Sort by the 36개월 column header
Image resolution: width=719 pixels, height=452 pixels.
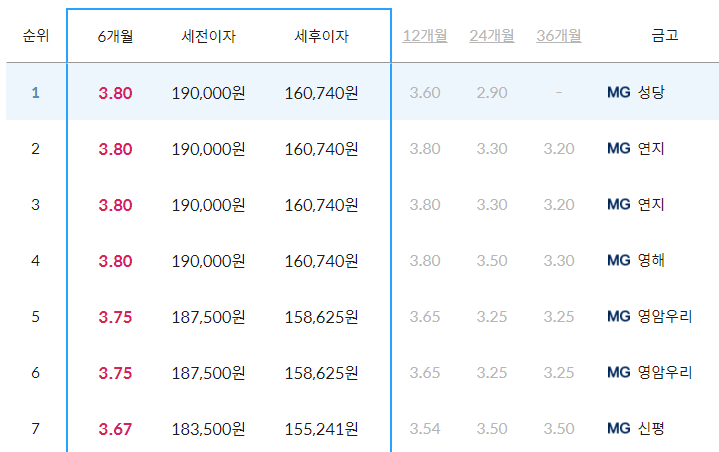[559, 36]
